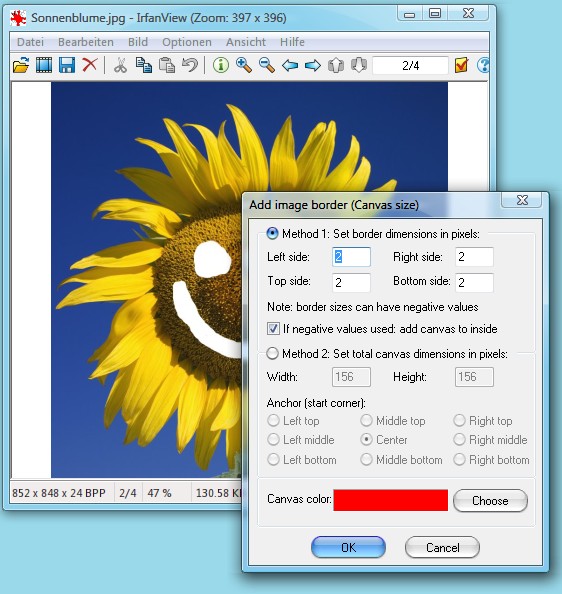Click the Right side input field
Image resolution: width=562 pixels, height=594 pixels.
point(474,257)
